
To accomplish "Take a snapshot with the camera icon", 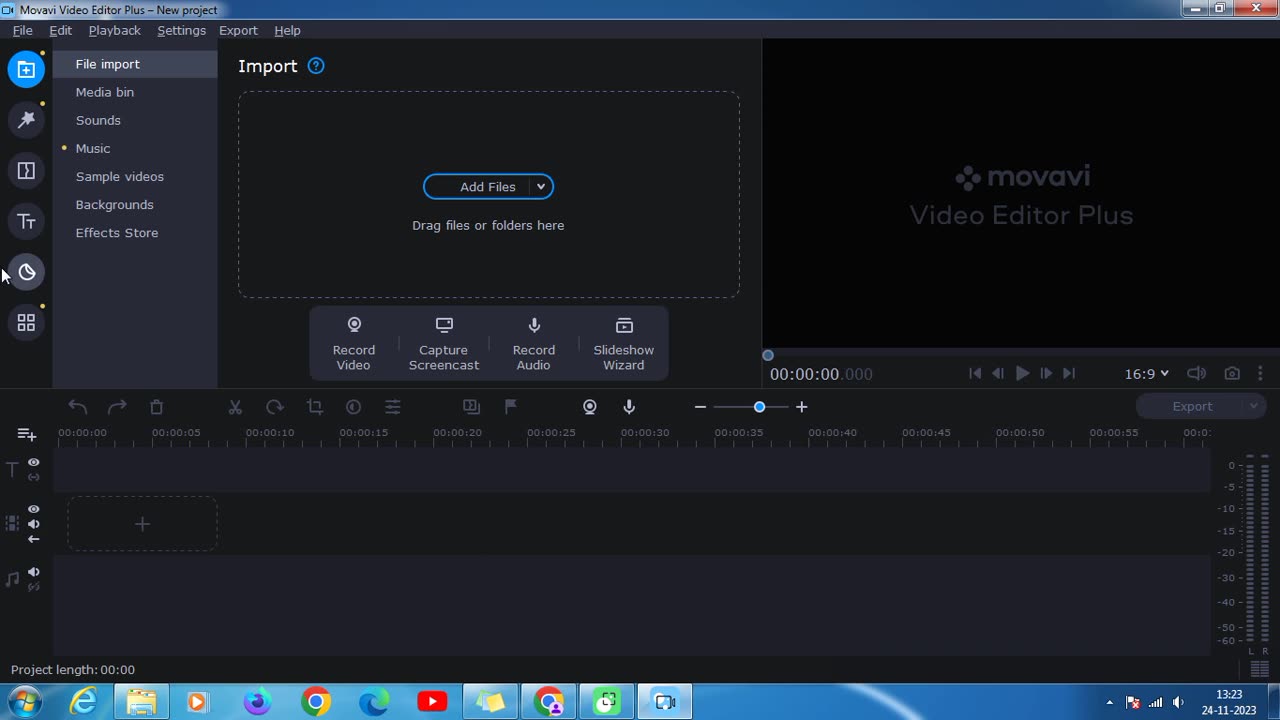I will pyautogui.click(x=1232, y=373).
